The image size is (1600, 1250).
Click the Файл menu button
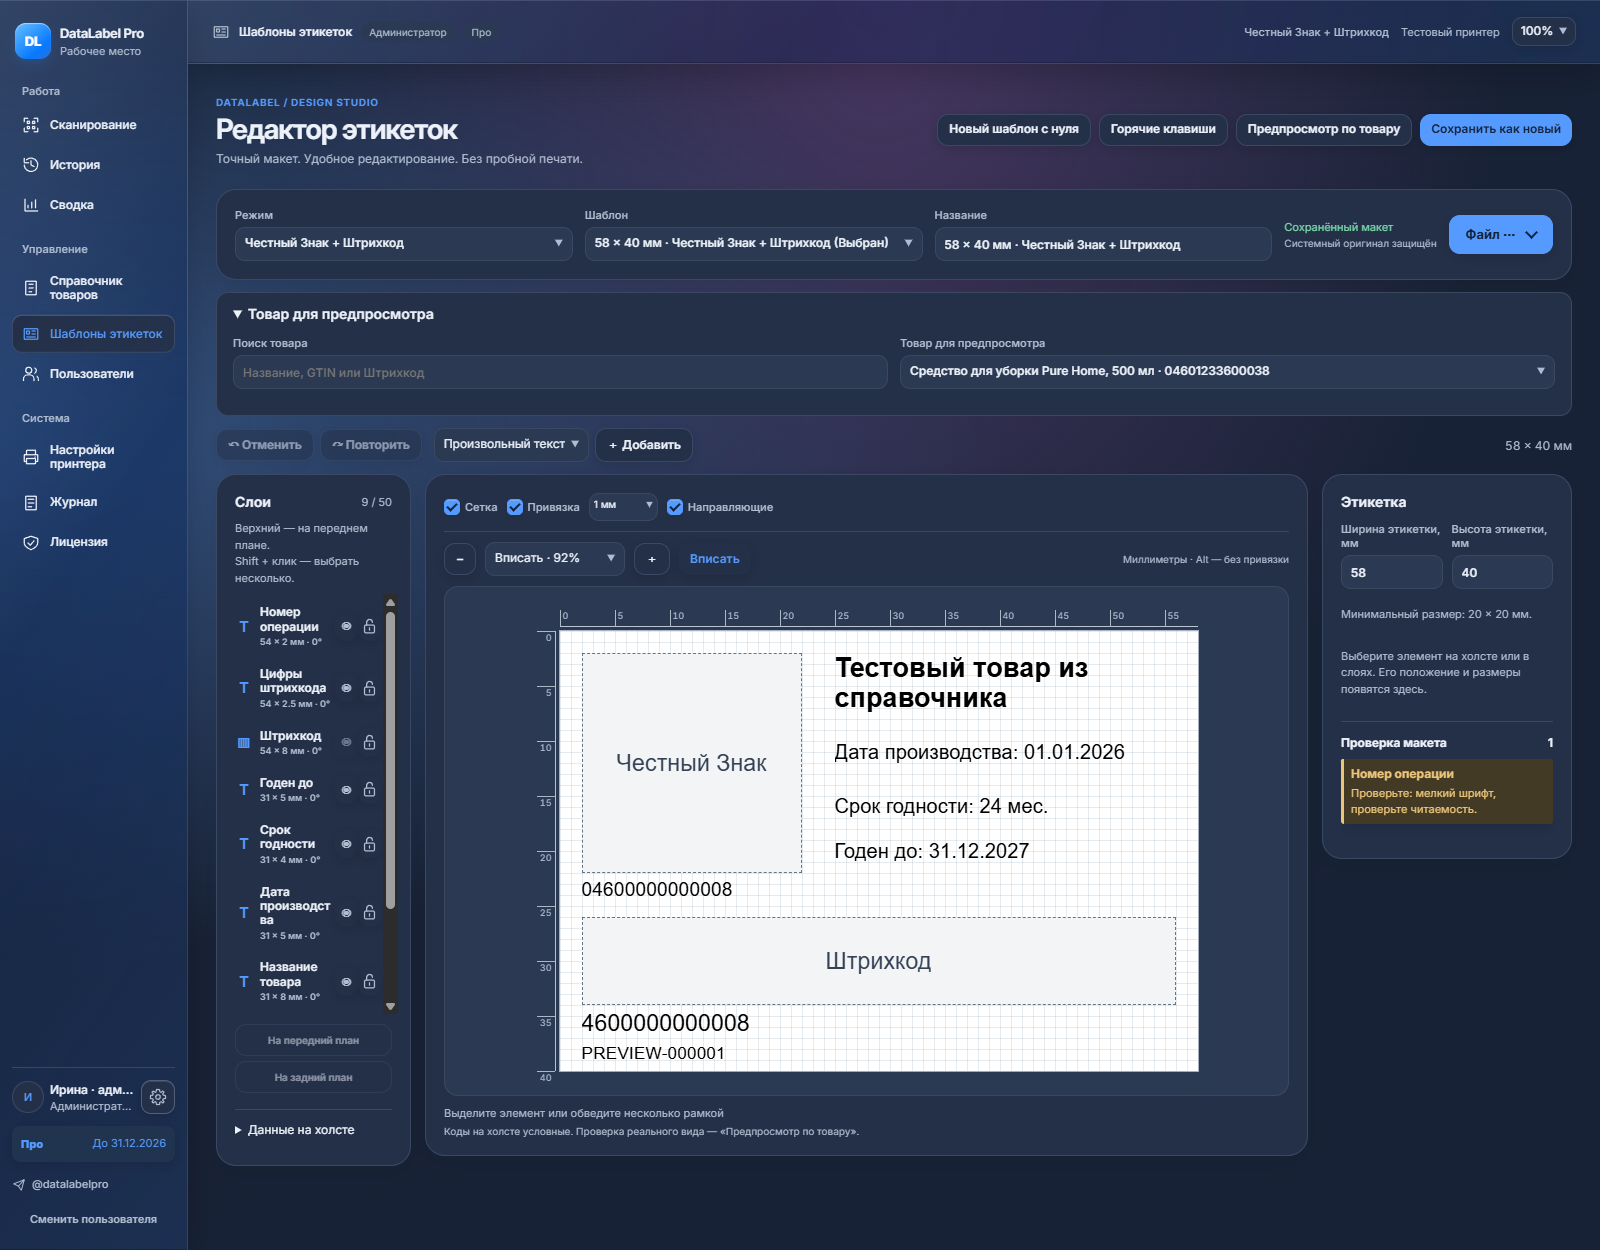point(1500,234)
